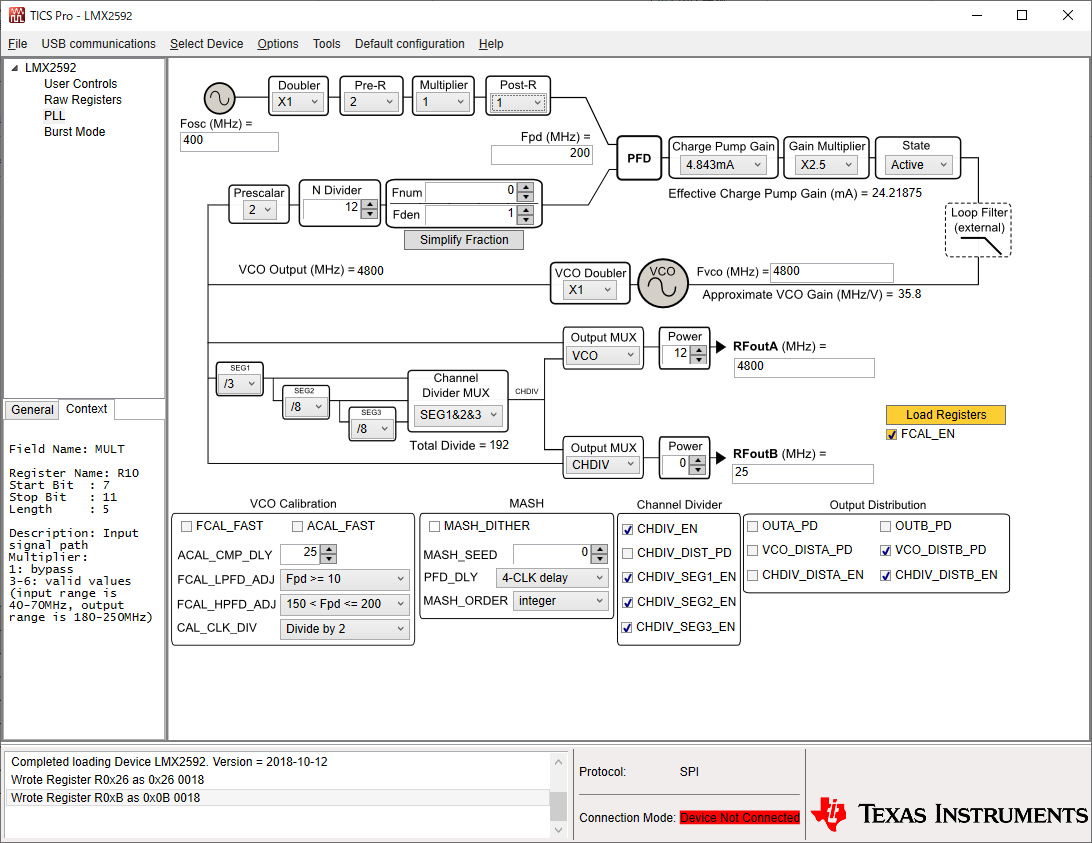This screenshot has width=1092, height=843.
Task: Open the Channel Divider MUX dropdown
Action: (458, 415)
